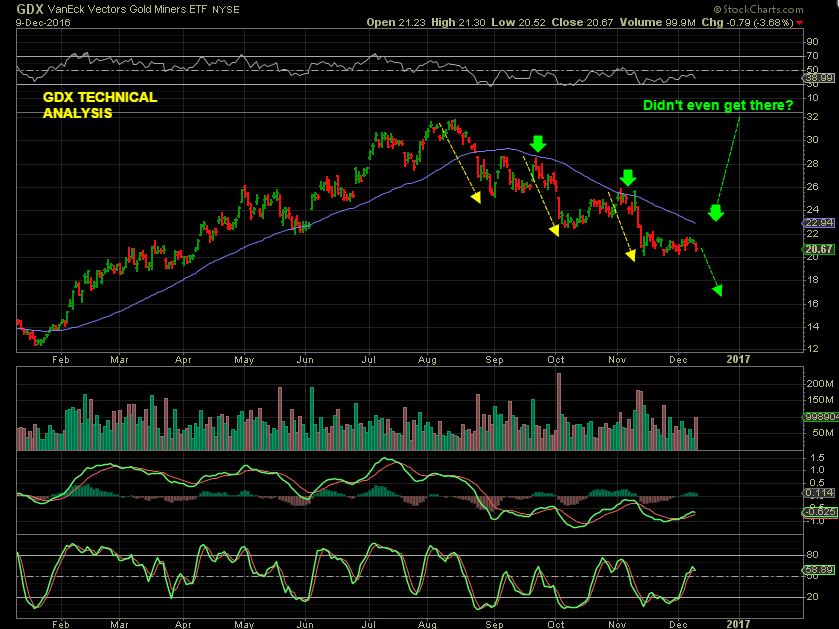Image resolution: width=839 pixels, height=629 pixels.
Task: Click the 200M volume axis label
Action: pos(820,383)
